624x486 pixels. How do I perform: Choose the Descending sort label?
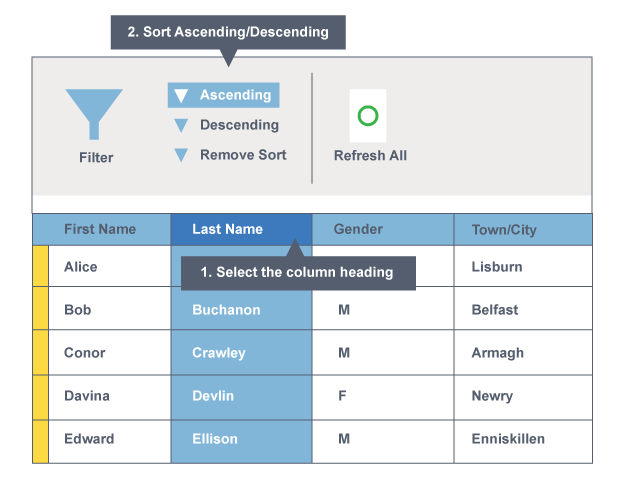pos(239,125)
